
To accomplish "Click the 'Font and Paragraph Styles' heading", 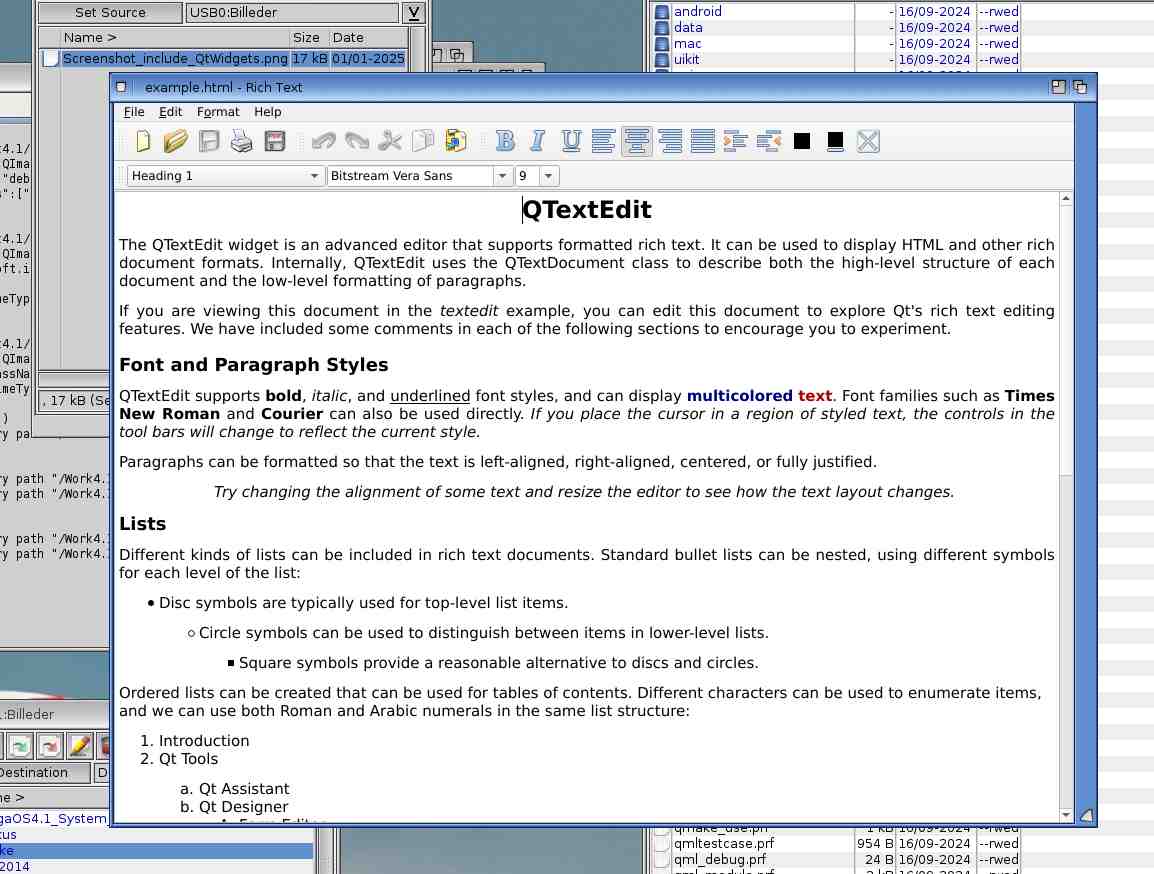I will coord(254,365).
